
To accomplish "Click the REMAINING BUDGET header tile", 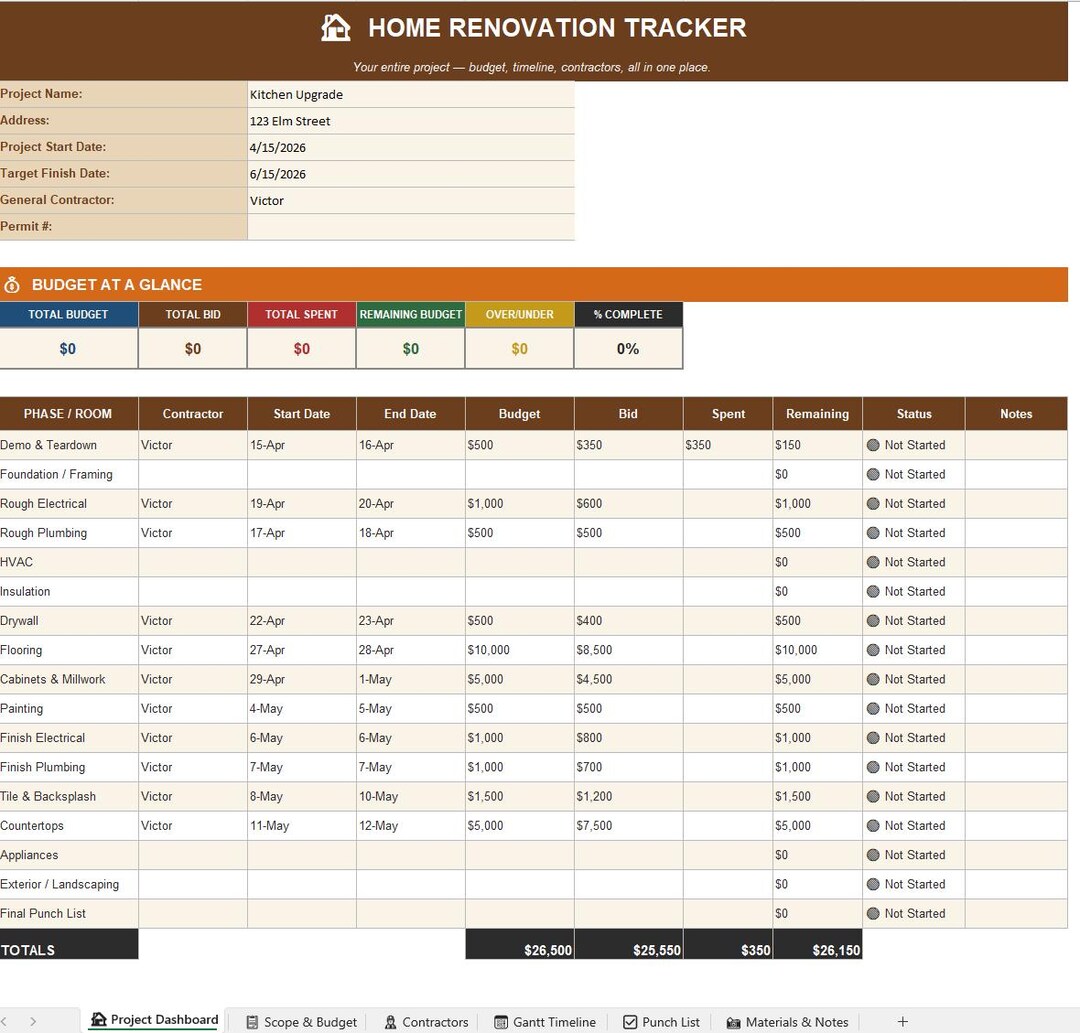I will (x=411, y=315).
